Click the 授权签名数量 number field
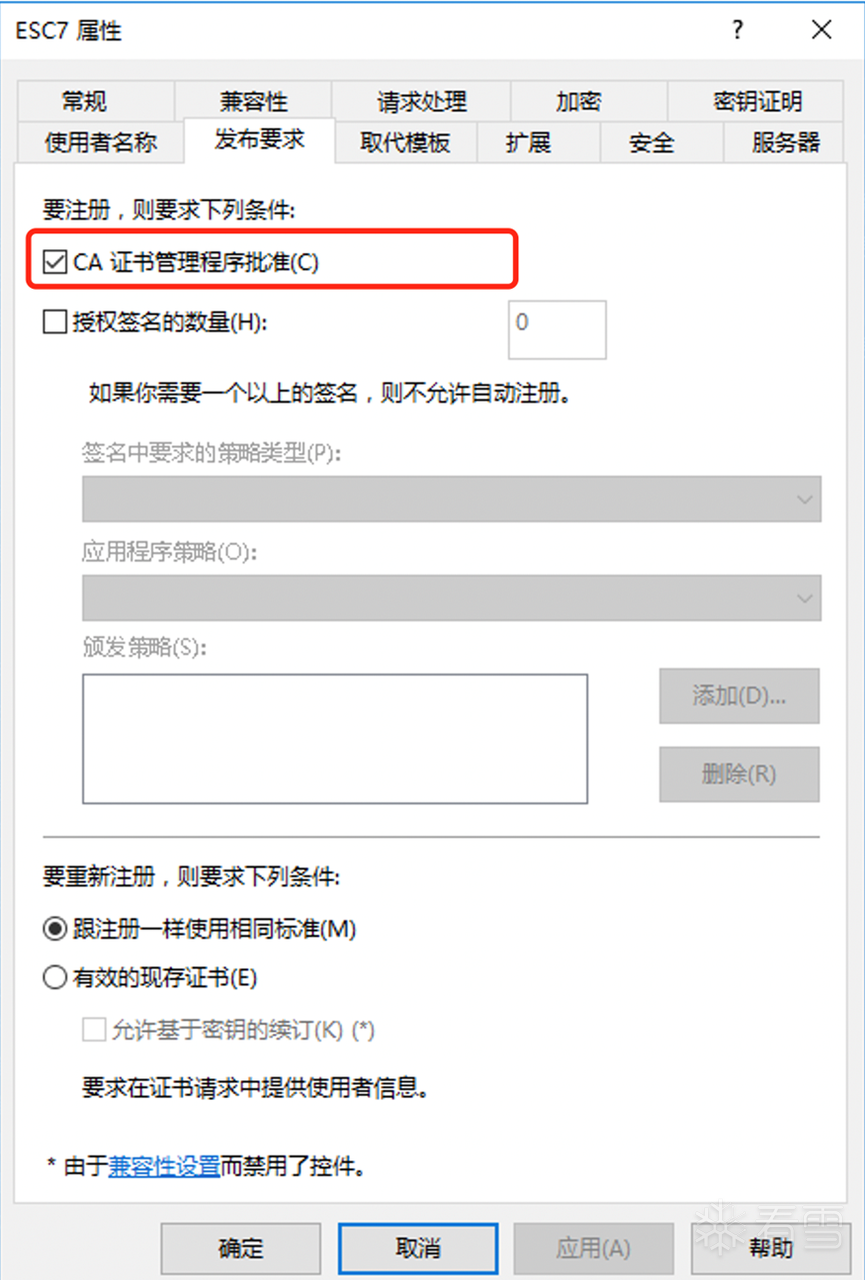The image size is (865, 1280). (556, 329)
